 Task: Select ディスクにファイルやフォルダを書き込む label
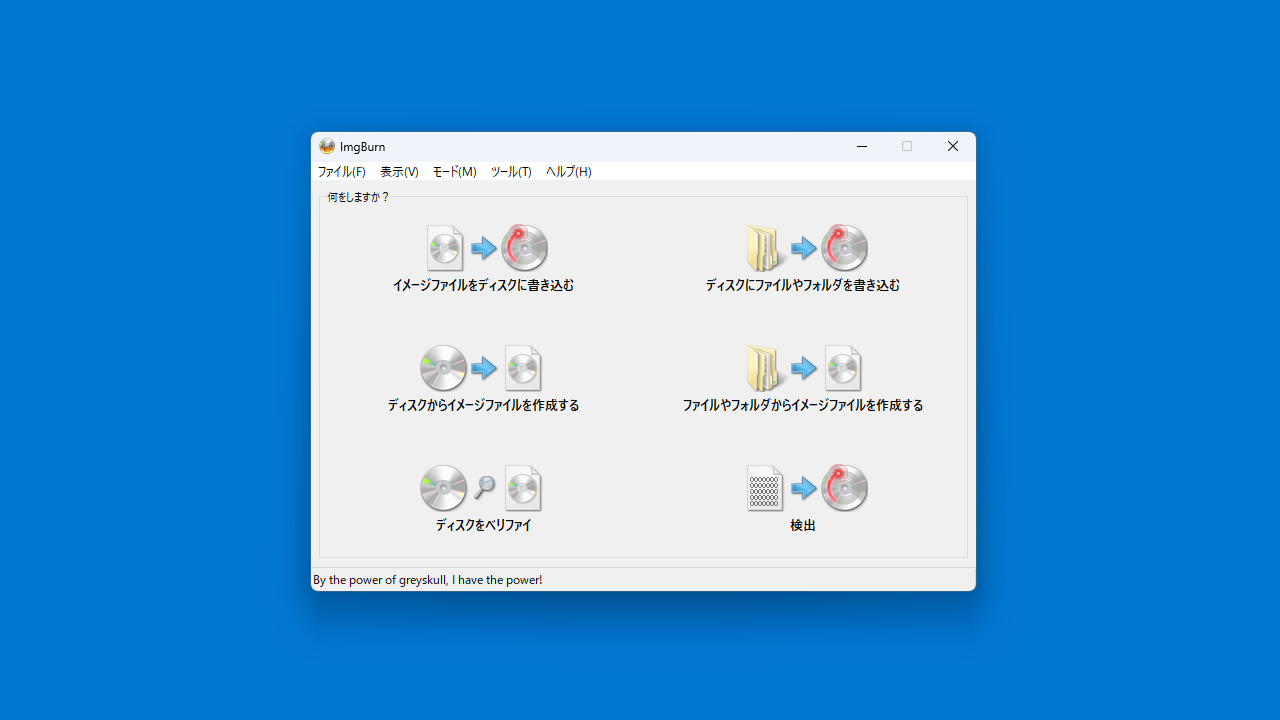click(803, 285)
